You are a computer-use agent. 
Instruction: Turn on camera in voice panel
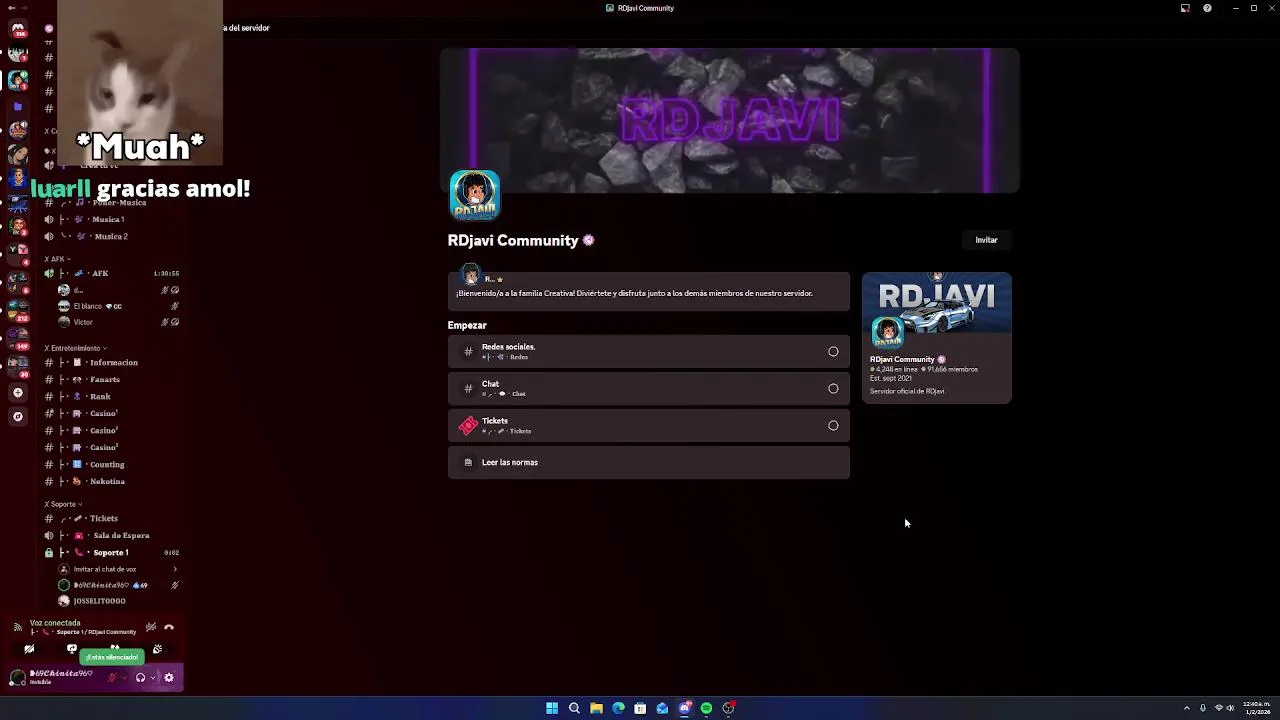click(x=29, y=649)
